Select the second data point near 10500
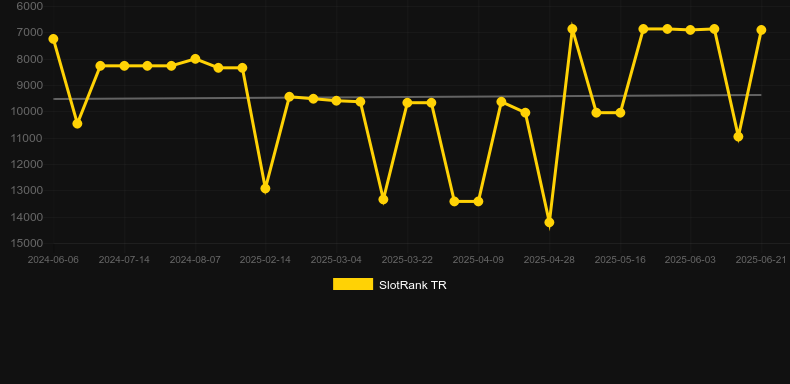 point(77,123)
